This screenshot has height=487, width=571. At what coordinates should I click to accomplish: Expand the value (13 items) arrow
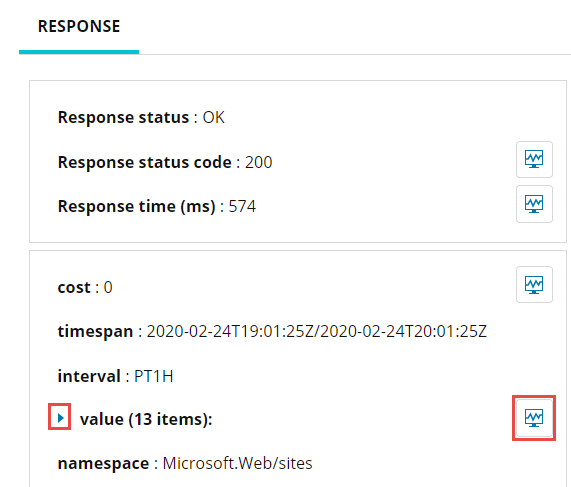(60, 418)
